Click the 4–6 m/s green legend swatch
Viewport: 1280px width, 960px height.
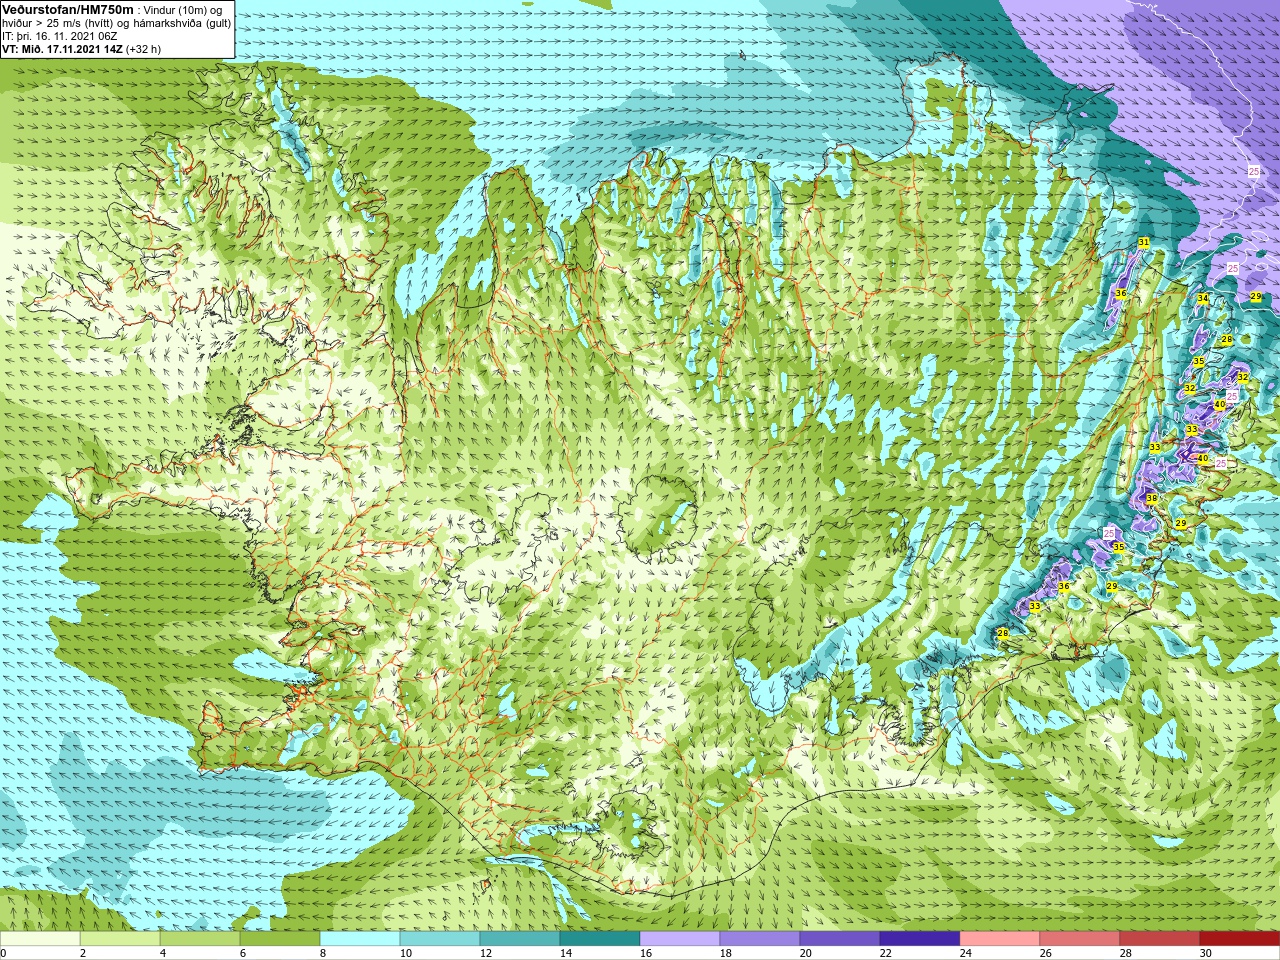(x=200, y=938)
